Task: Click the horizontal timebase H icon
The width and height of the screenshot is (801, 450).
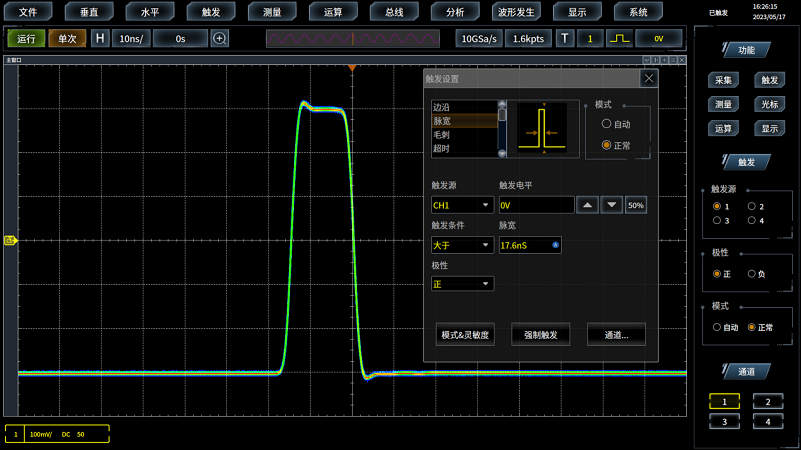Action: click(x=100, y=38)
